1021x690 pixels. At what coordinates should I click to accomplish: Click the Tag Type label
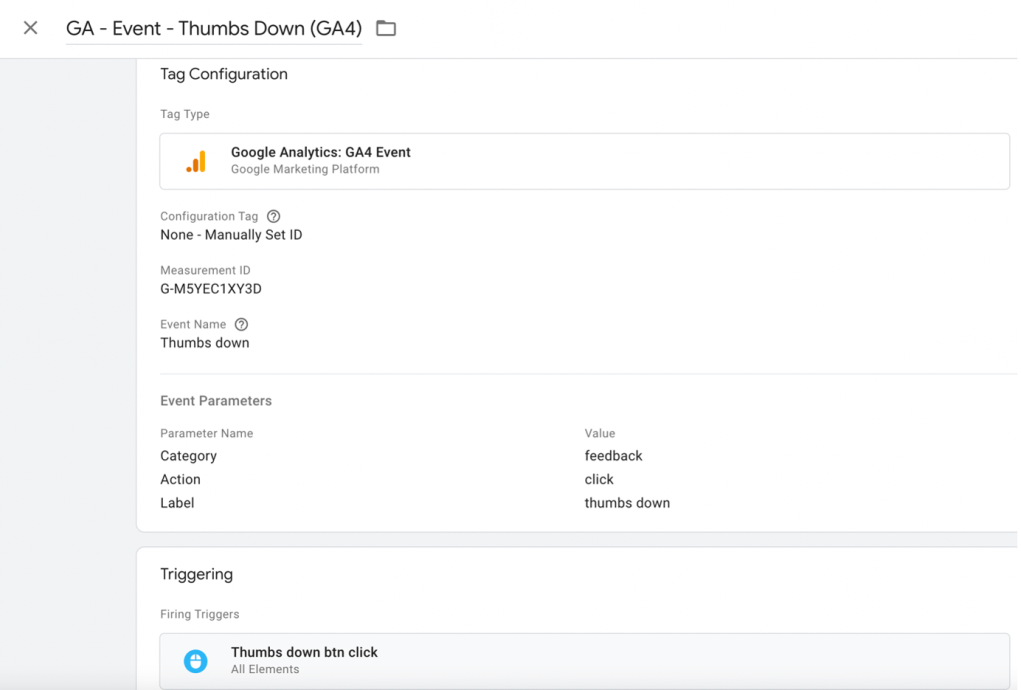(x=185, y=115)
